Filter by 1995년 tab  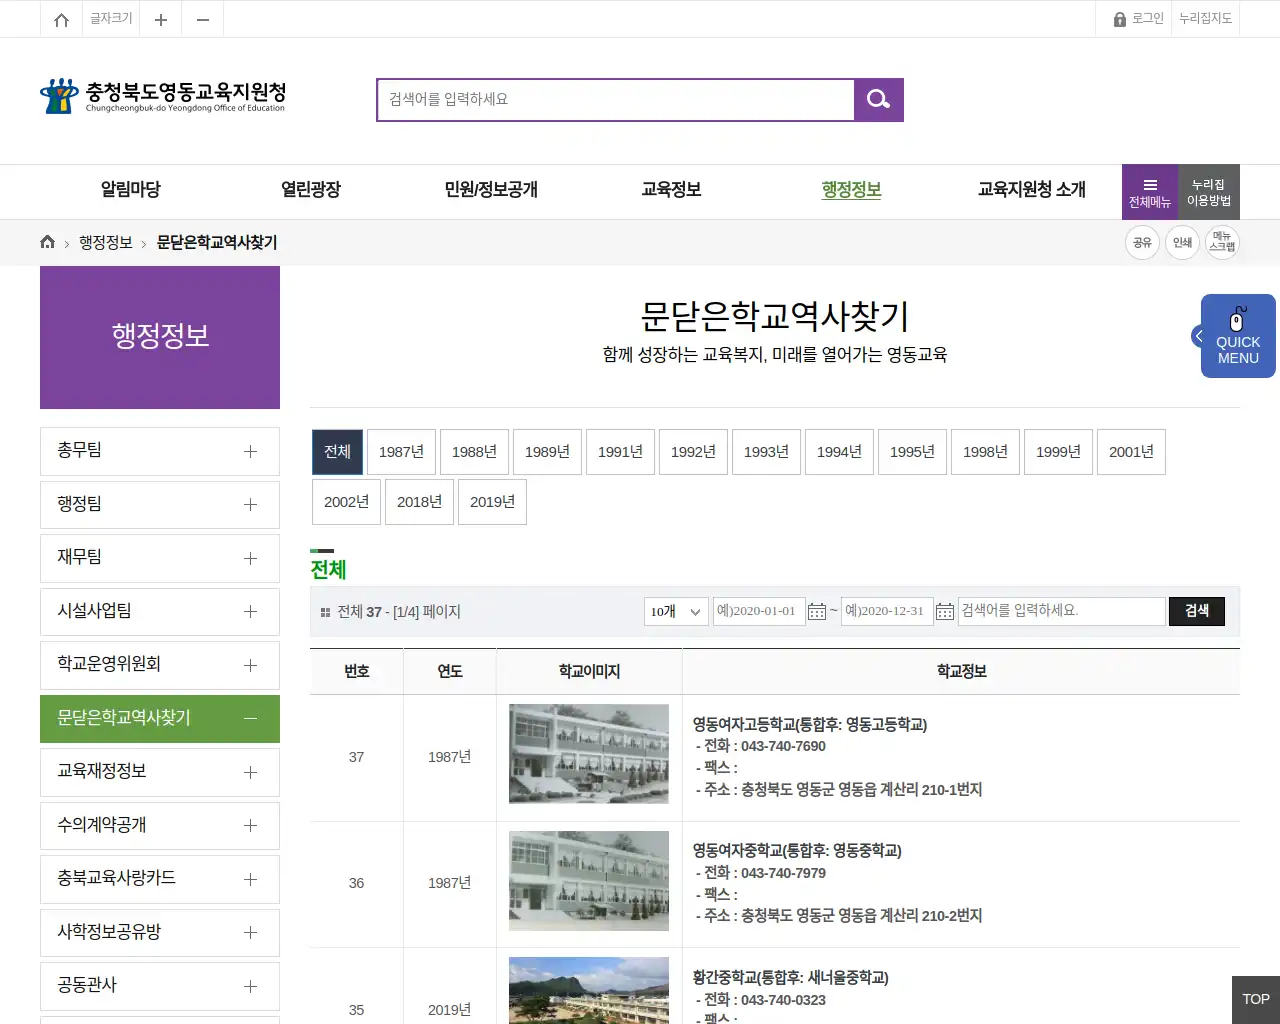click(x=912, y=452)
